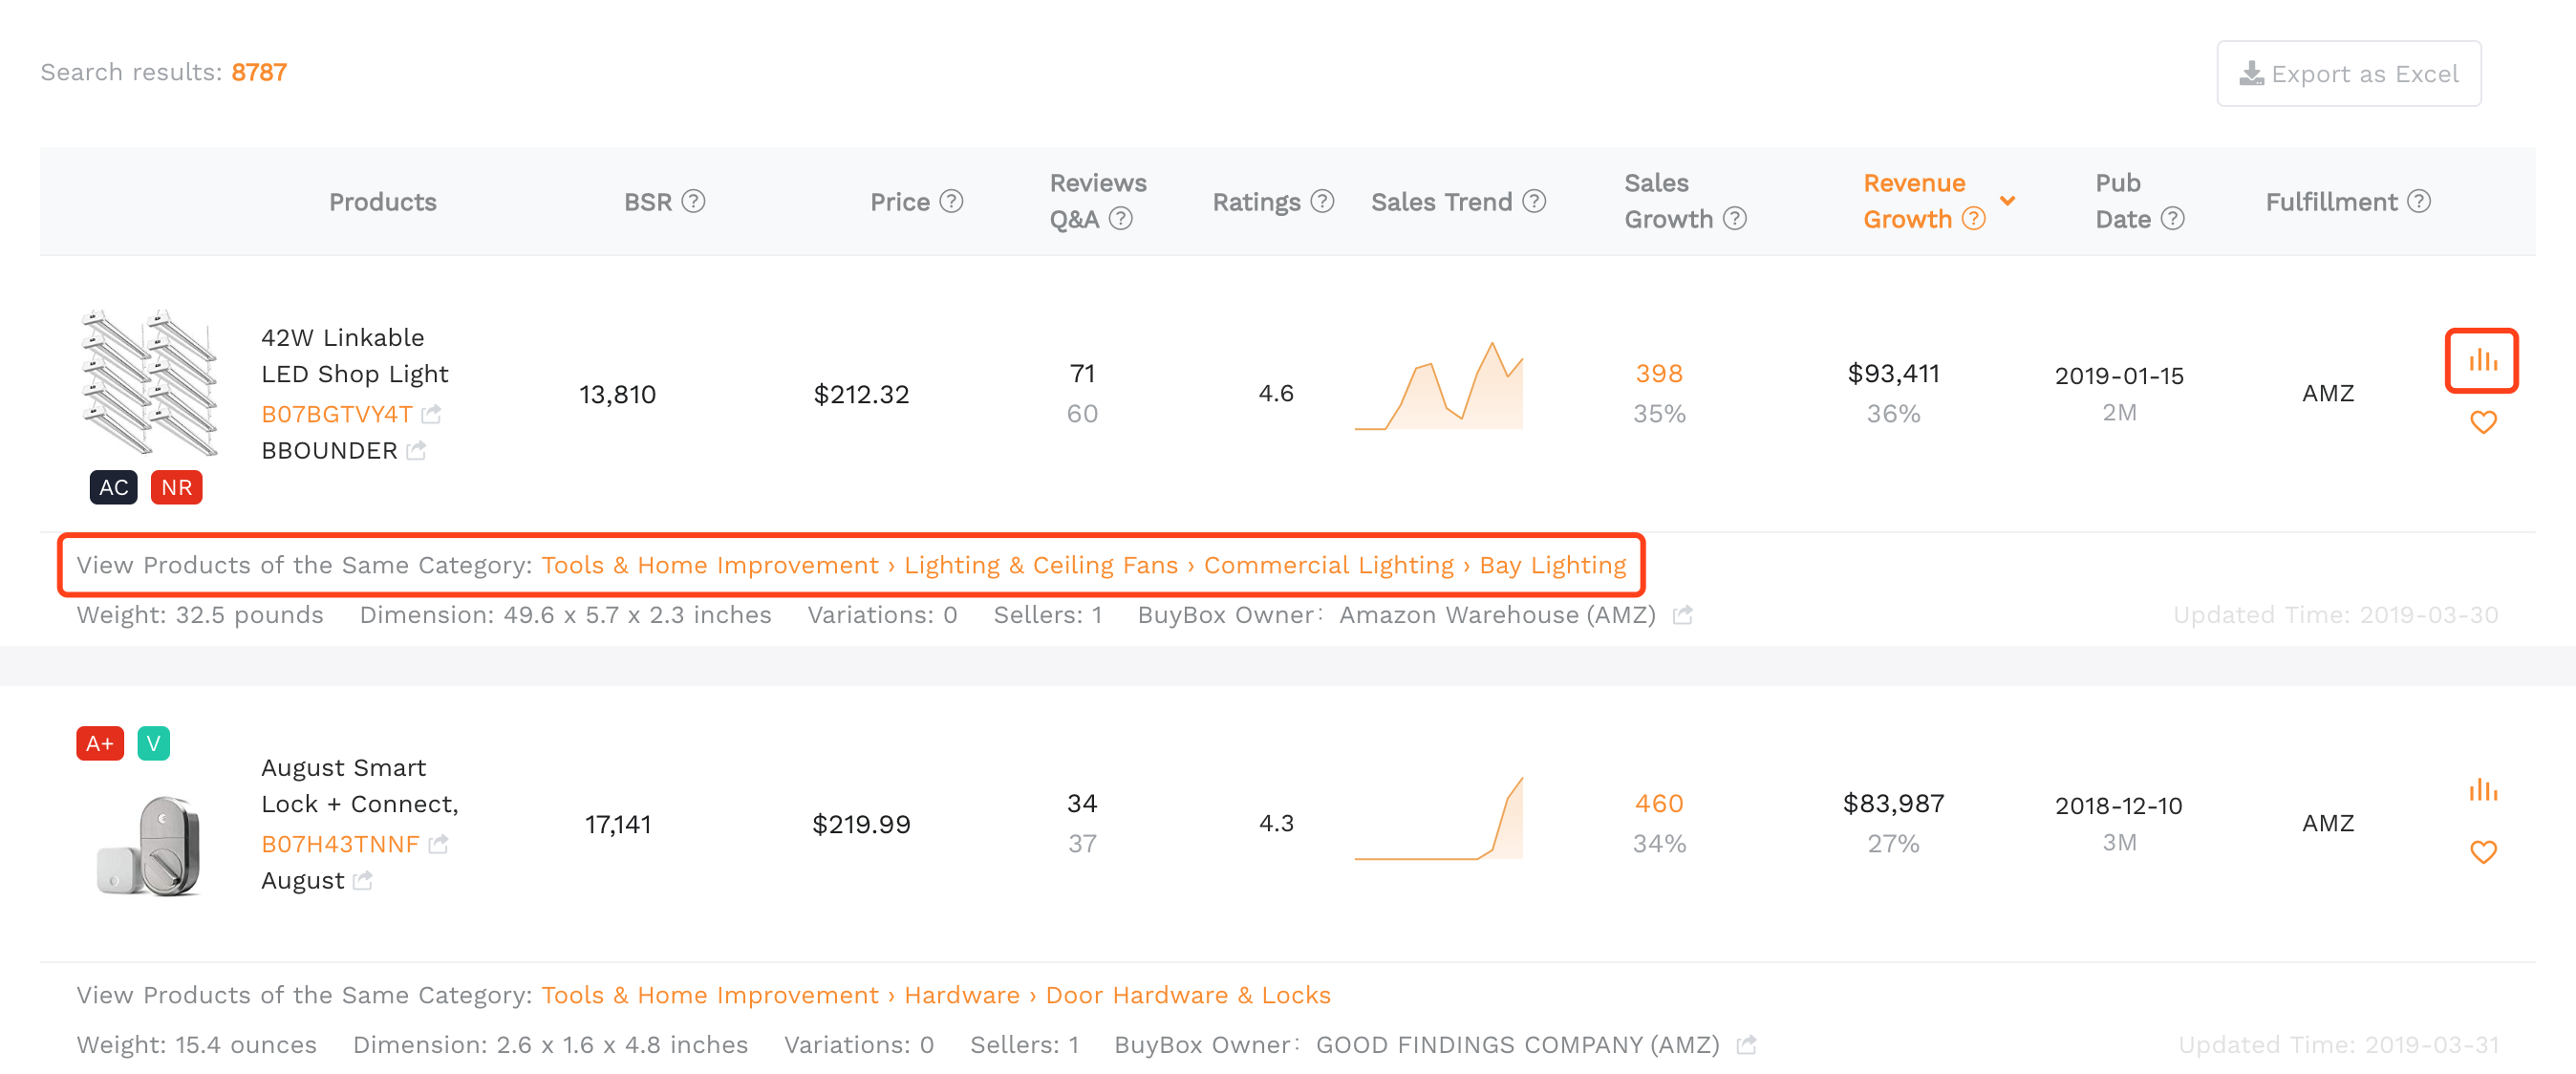Open Lighting & Ceiling Fans category link
The width and height of the screenshot is (2576, 1074).
(x=1041, y=565)
